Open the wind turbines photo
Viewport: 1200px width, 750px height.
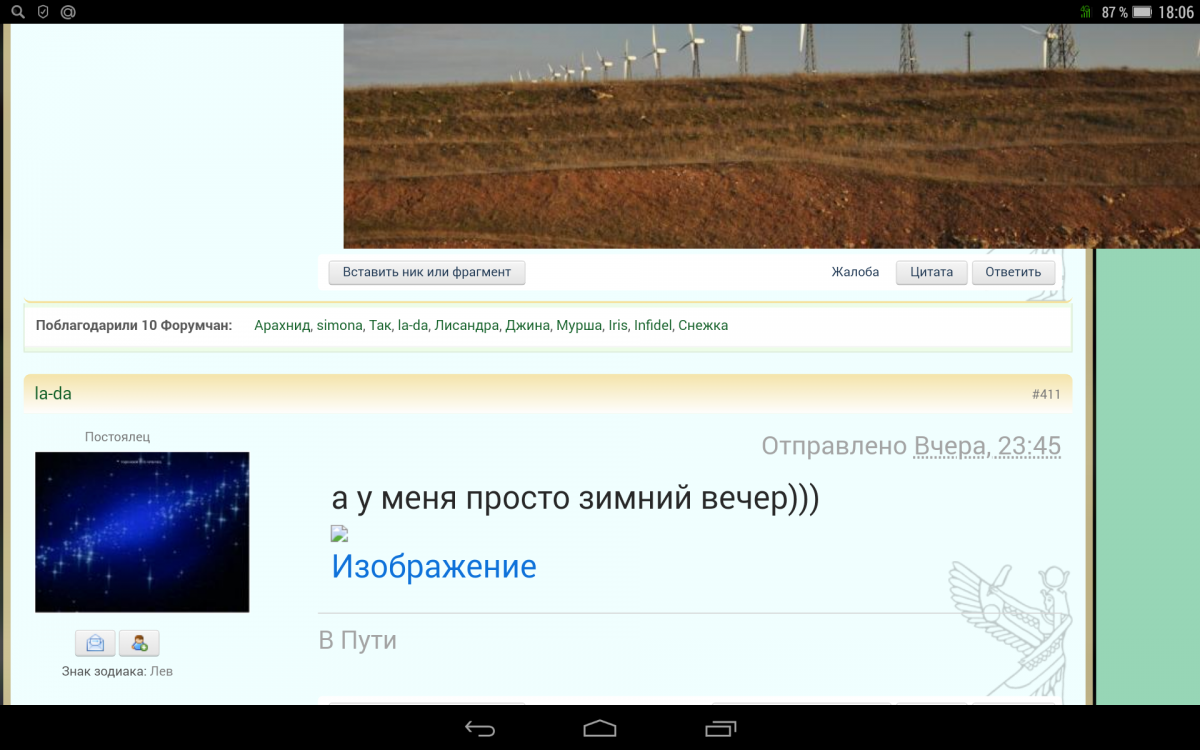pyautogui.click(x=770, y=136)
